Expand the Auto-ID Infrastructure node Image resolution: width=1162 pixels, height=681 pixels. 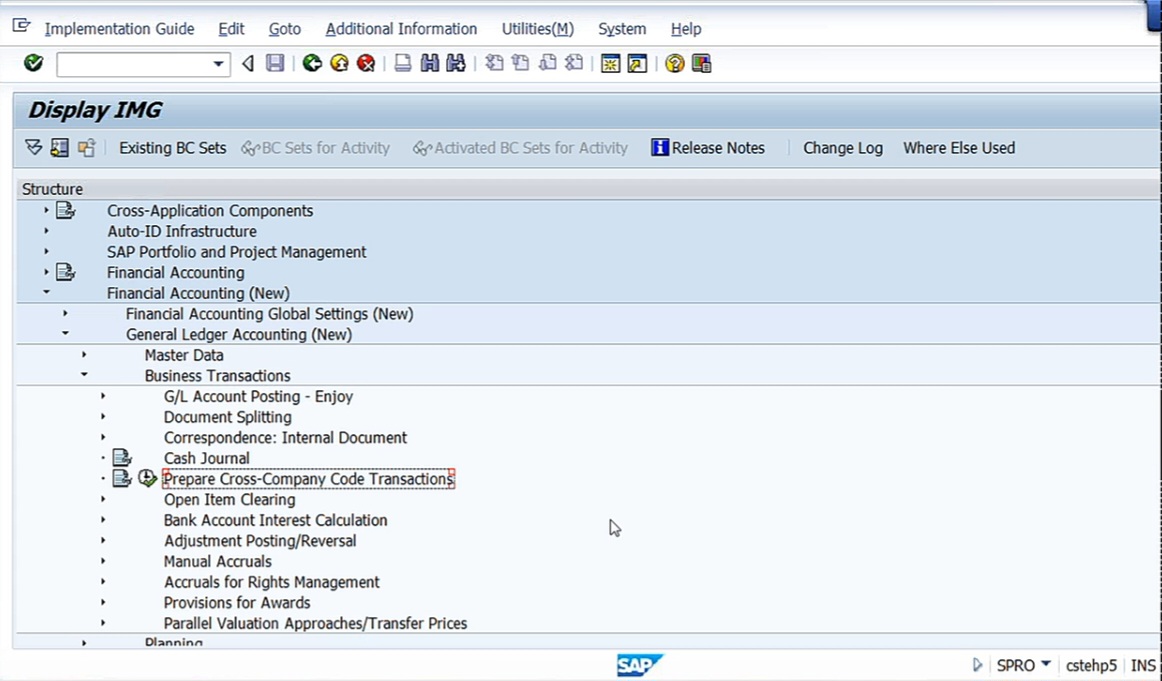click(46, 231)
